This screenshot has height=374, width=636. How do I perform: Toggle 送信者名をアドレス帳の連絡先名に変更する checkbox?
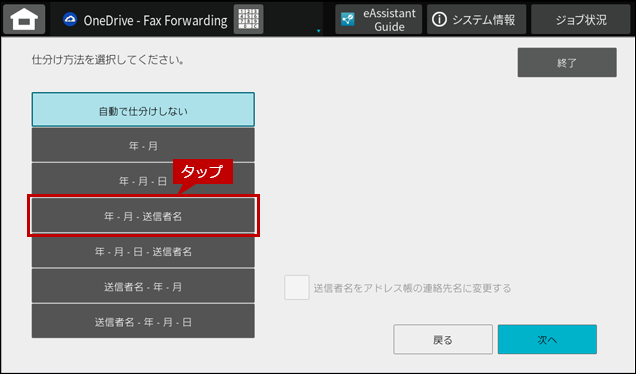(x=297, y=288)
